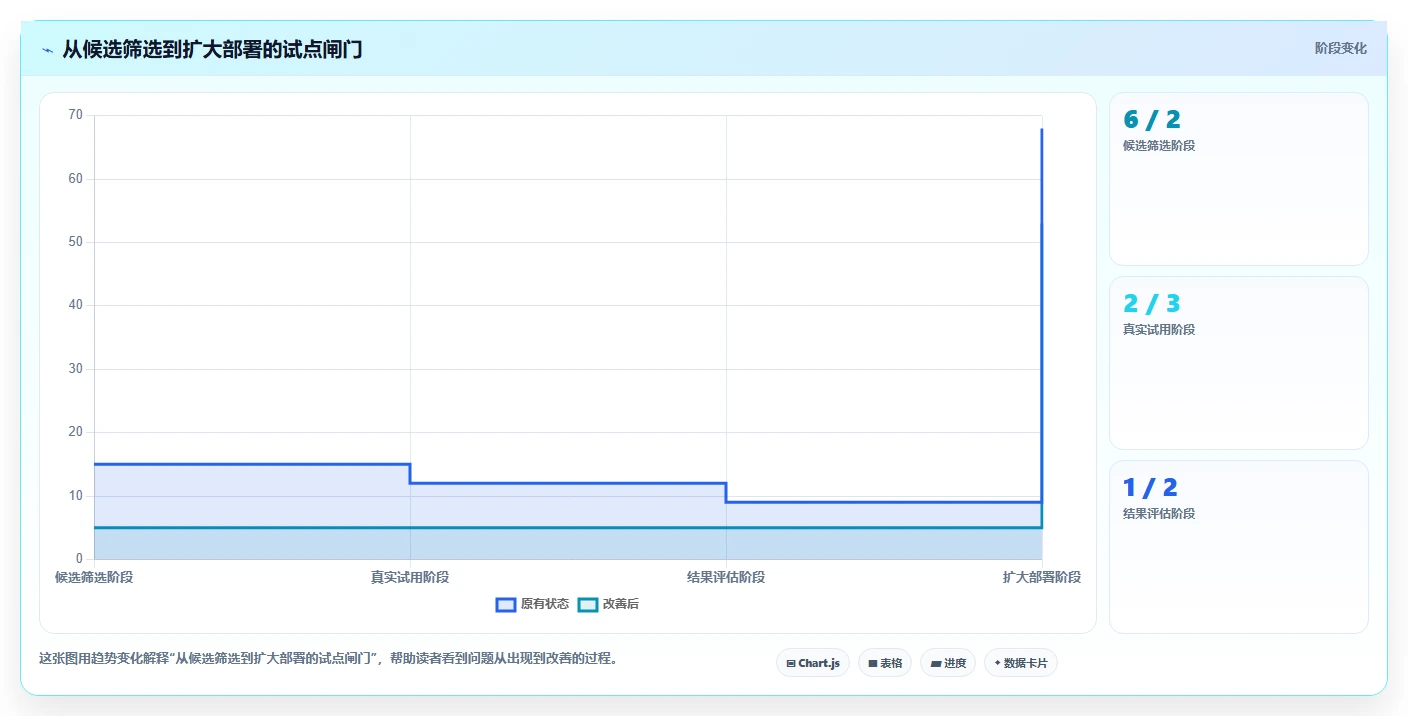Click the y-axis value 70
This screenshot has height=716, width=1408.
(76, 115)
